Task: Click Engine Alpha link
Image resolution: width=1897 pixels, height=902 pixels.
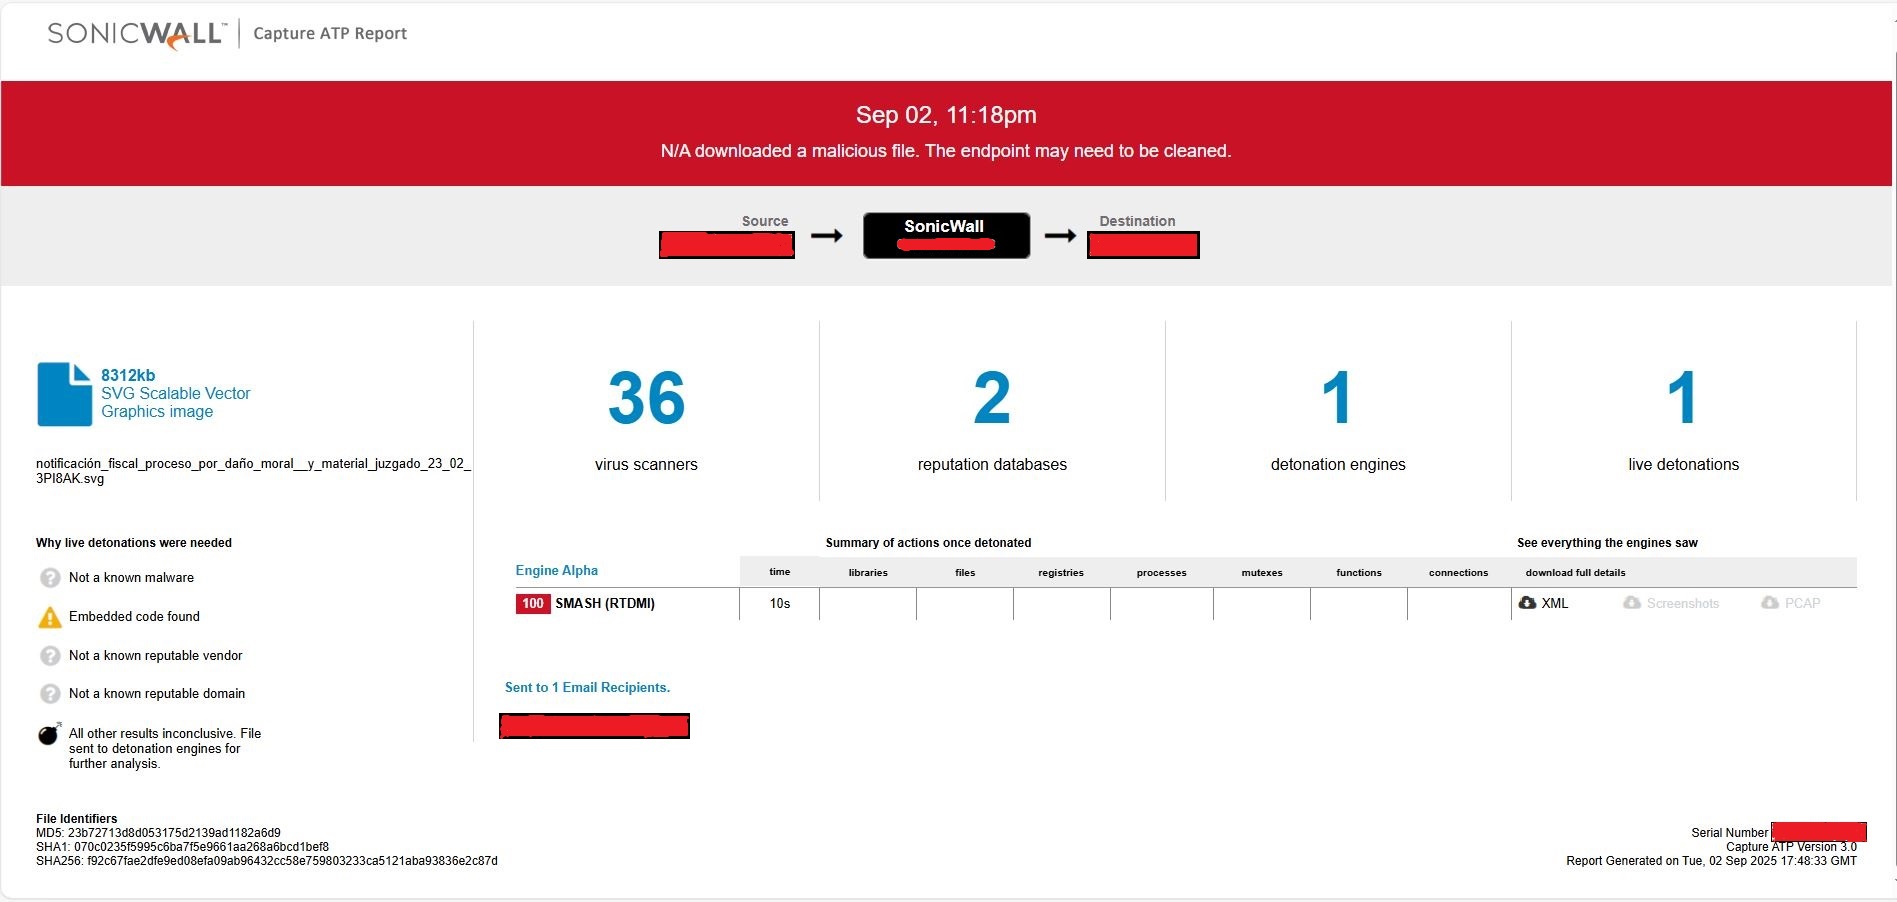Action: click(557, 571)
